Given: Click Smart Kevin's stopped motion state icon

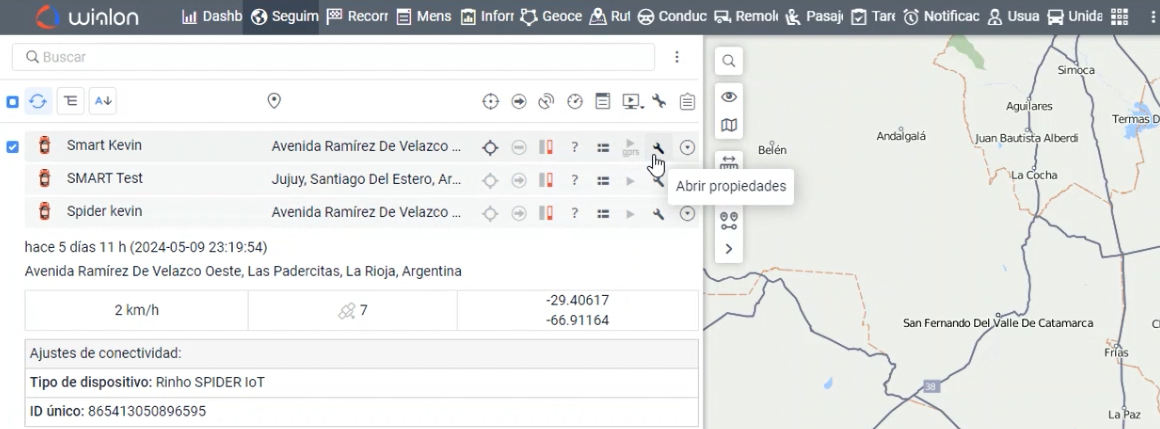Looking at the screenshot, I should (519, 147).
